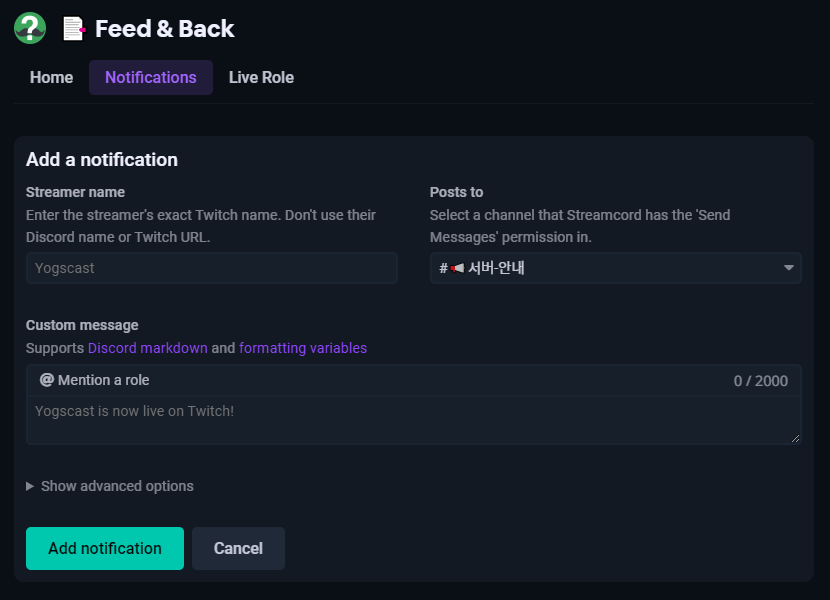Open the Posts to channel dropdown
The width and height of the screenshot is (830, 600).
click(x=615, y=267)
